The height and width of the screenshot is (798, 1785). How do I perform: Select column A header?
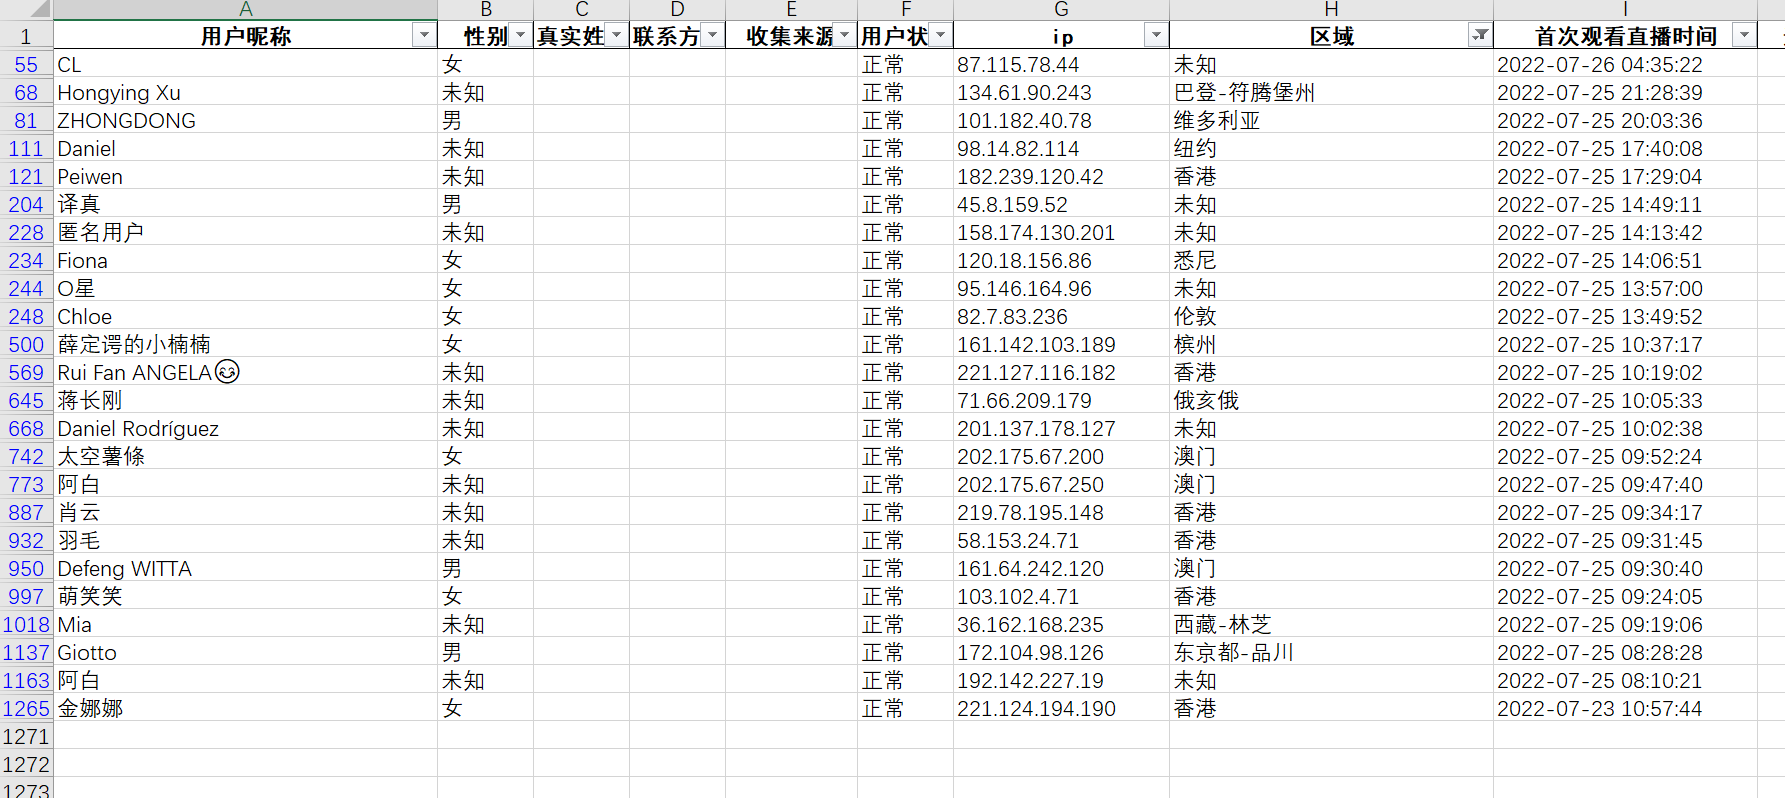point(245,9)
